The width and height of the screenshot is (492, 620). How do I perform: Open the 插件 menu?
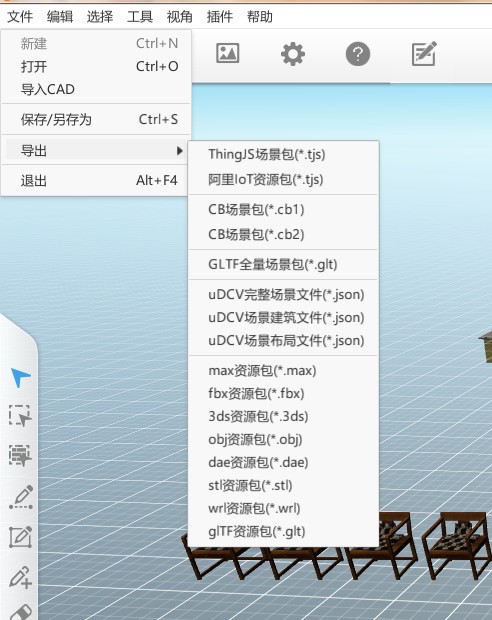220,17
